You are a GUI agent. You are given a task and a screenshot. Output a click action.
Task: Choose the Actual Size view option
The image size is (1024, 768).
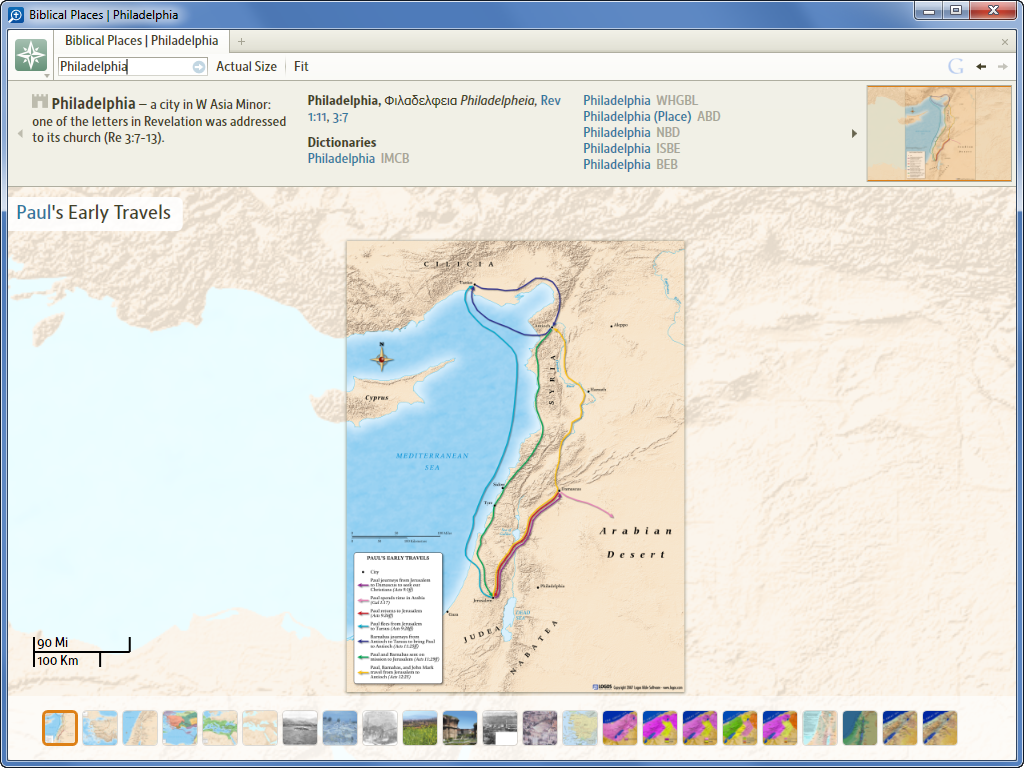pyautogui.click(x=246, y=67)
